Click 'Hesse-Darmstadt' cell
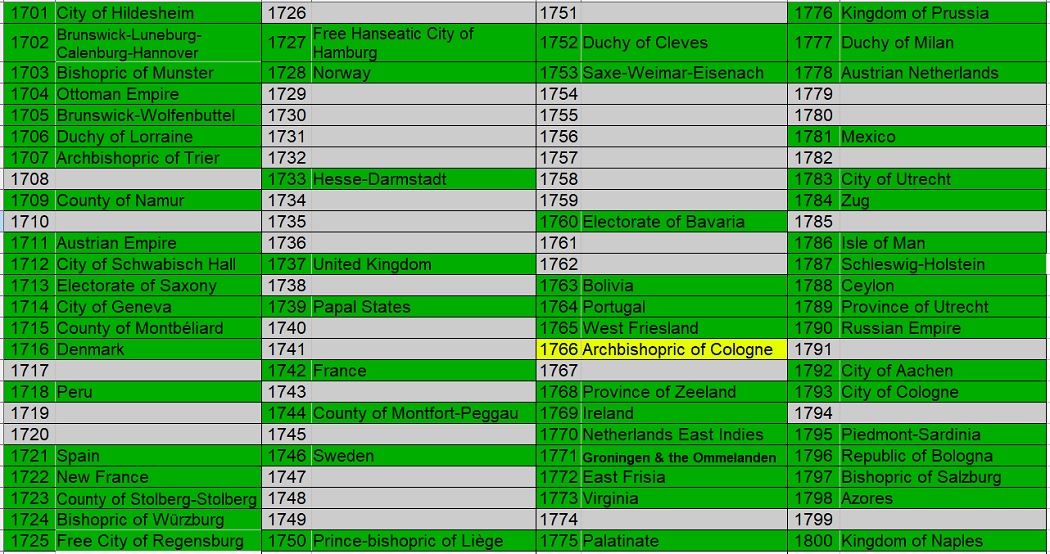Viewport: 1050px width, 554px height. [x=423, y=179]
